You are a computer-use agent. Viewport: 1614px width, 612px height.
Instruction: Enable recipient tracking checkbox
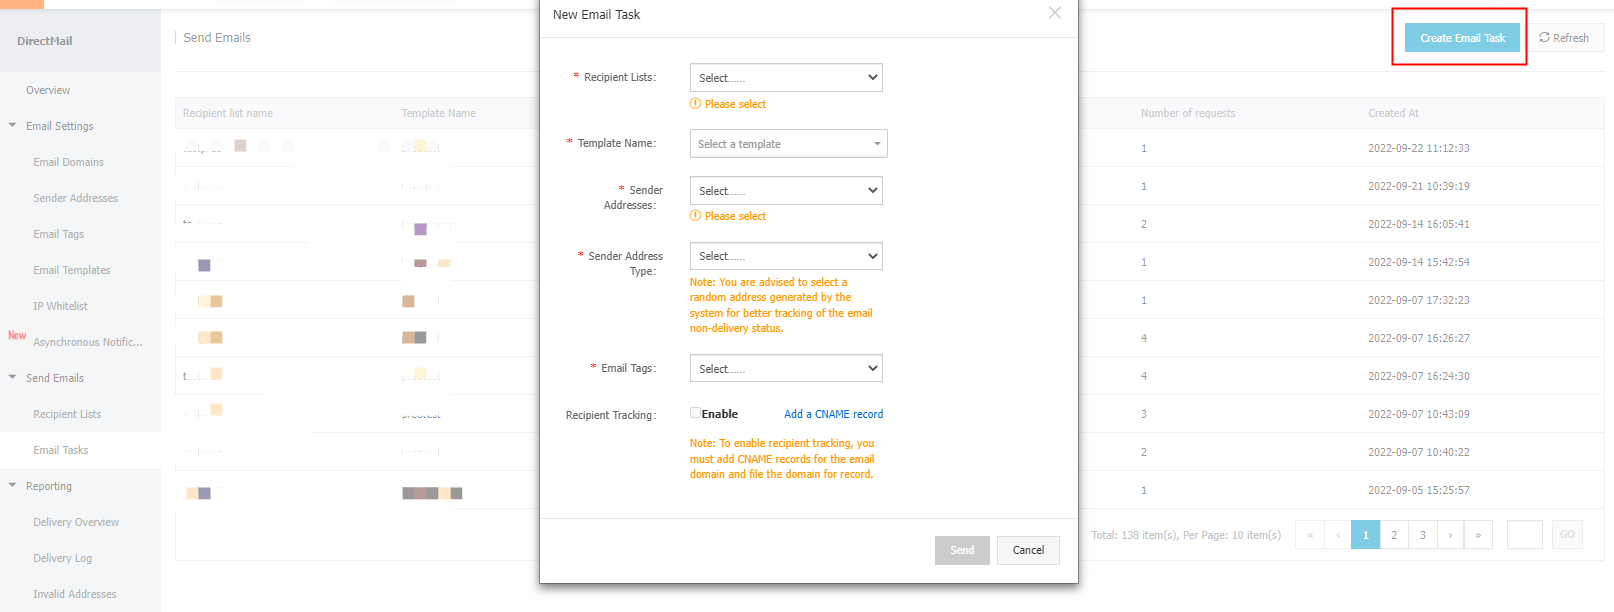tap(695, 413)
